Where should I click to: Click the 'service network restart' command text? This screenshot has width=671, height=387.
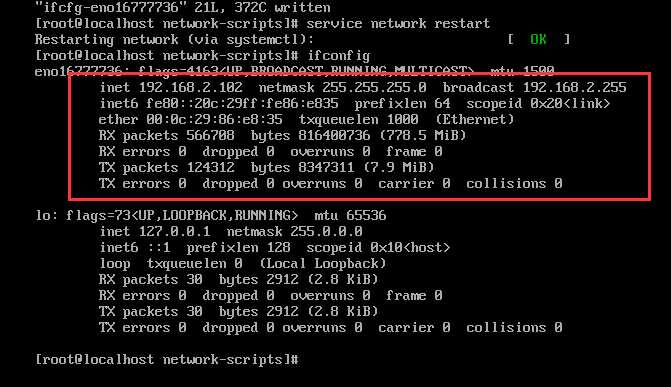point(398,24)
